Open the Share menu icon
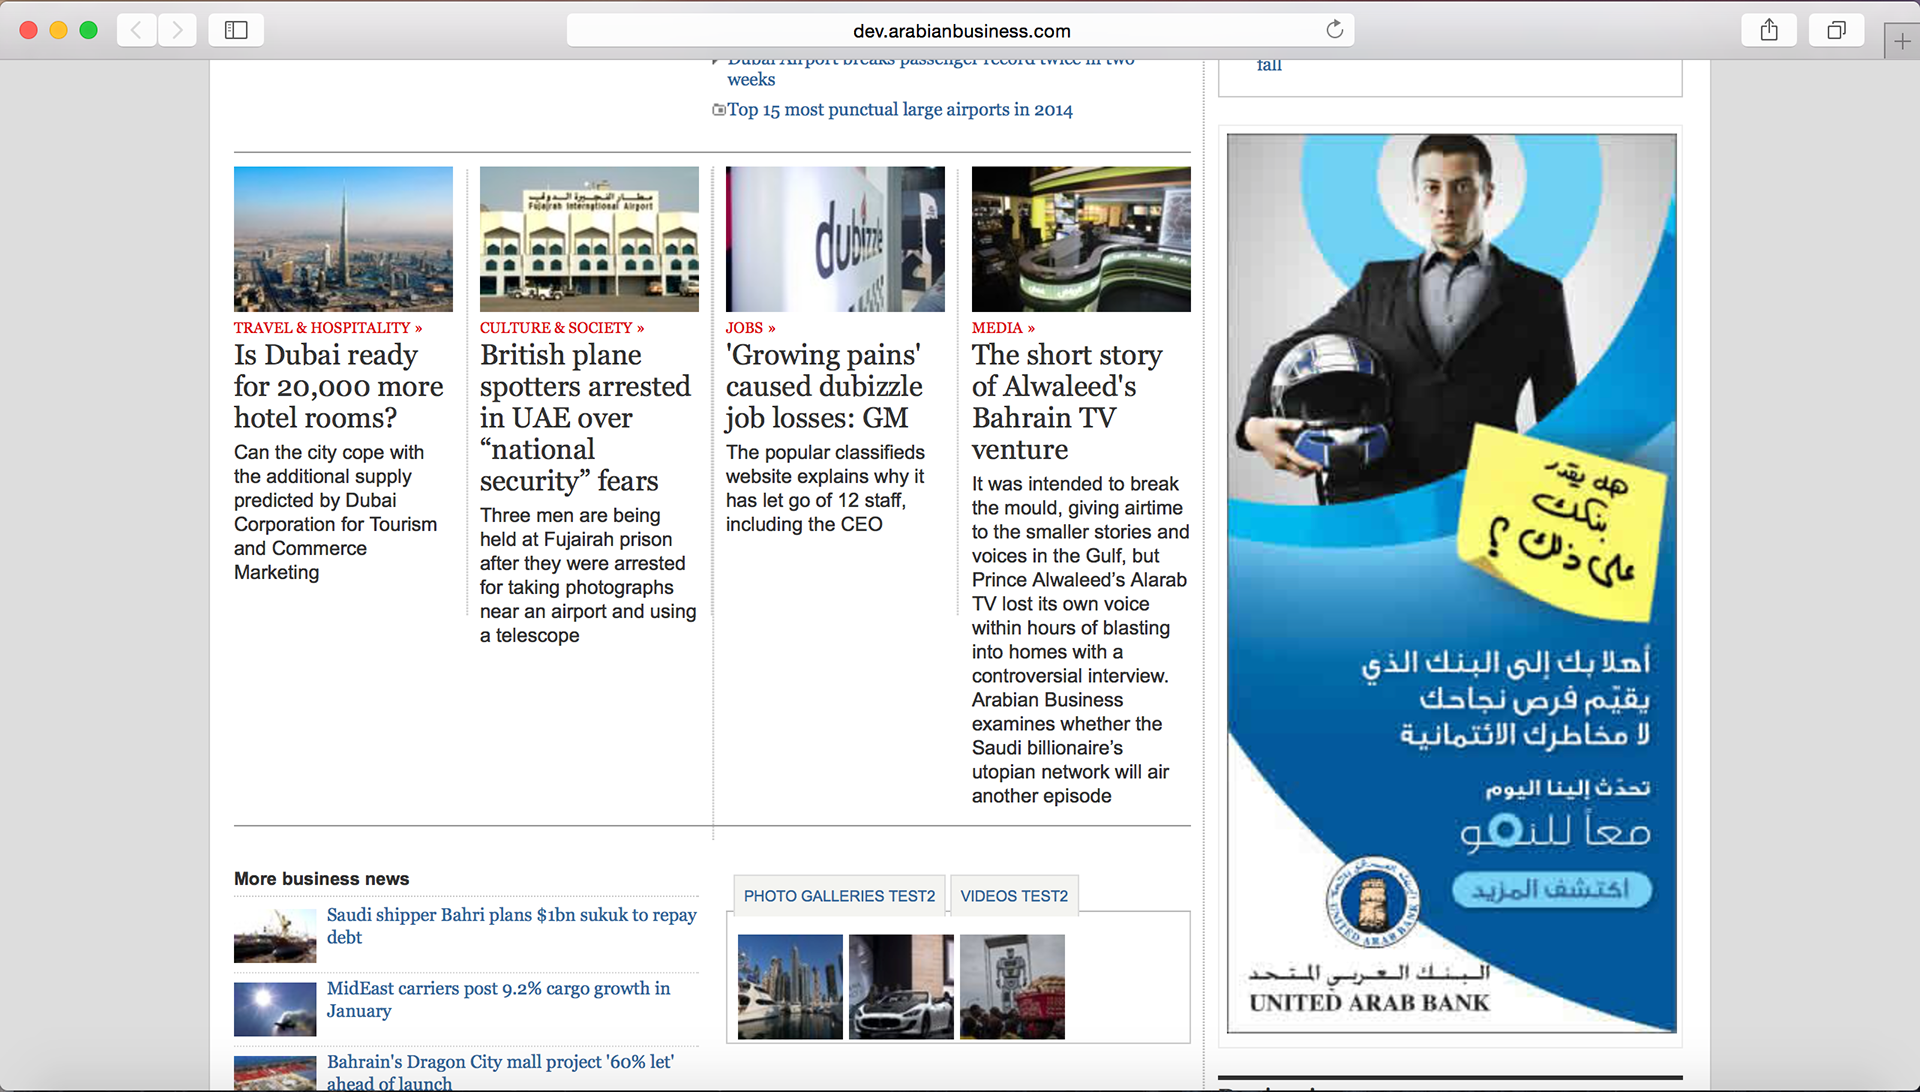 (x=1768, y=30)
